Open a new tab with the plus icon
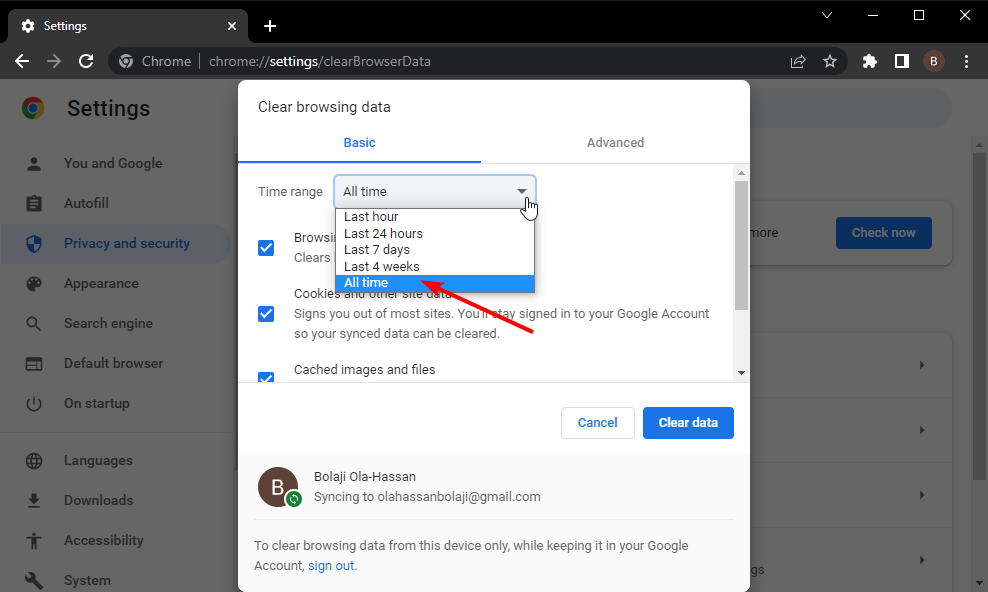Screen dimensions: 988x592 click(270, 26)
